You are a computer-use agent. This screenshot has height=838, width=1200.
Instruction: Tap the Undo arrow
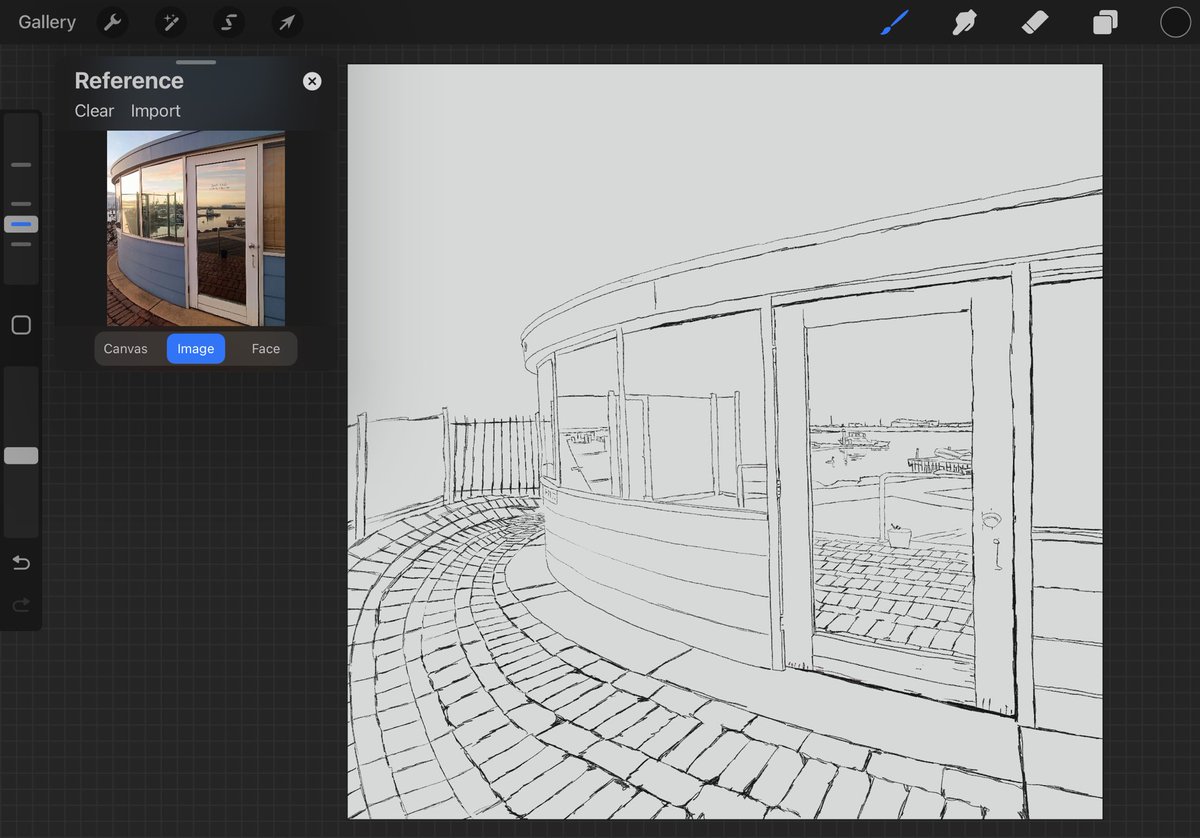click(x=21, y=562)
